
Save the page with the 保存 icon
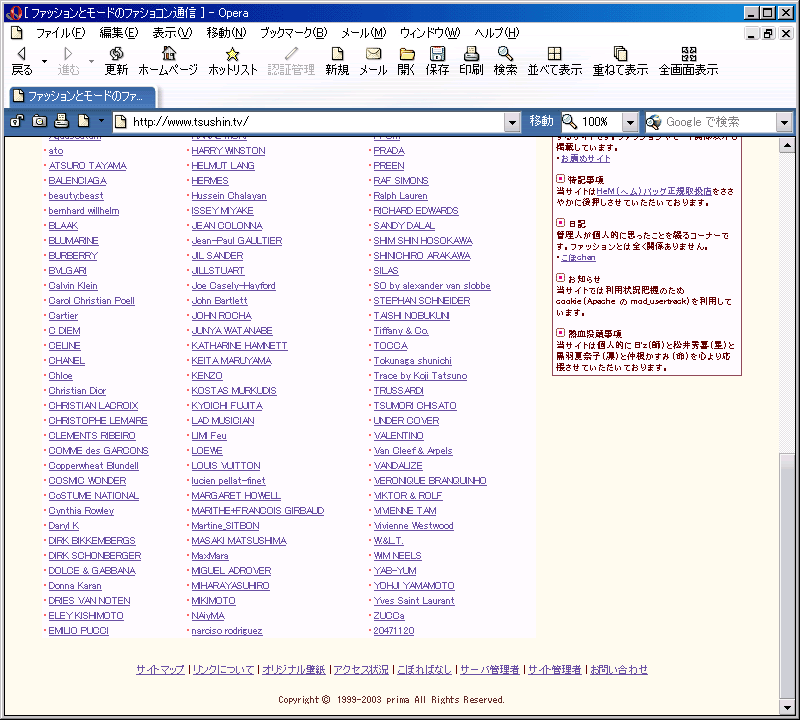[437, 61]
